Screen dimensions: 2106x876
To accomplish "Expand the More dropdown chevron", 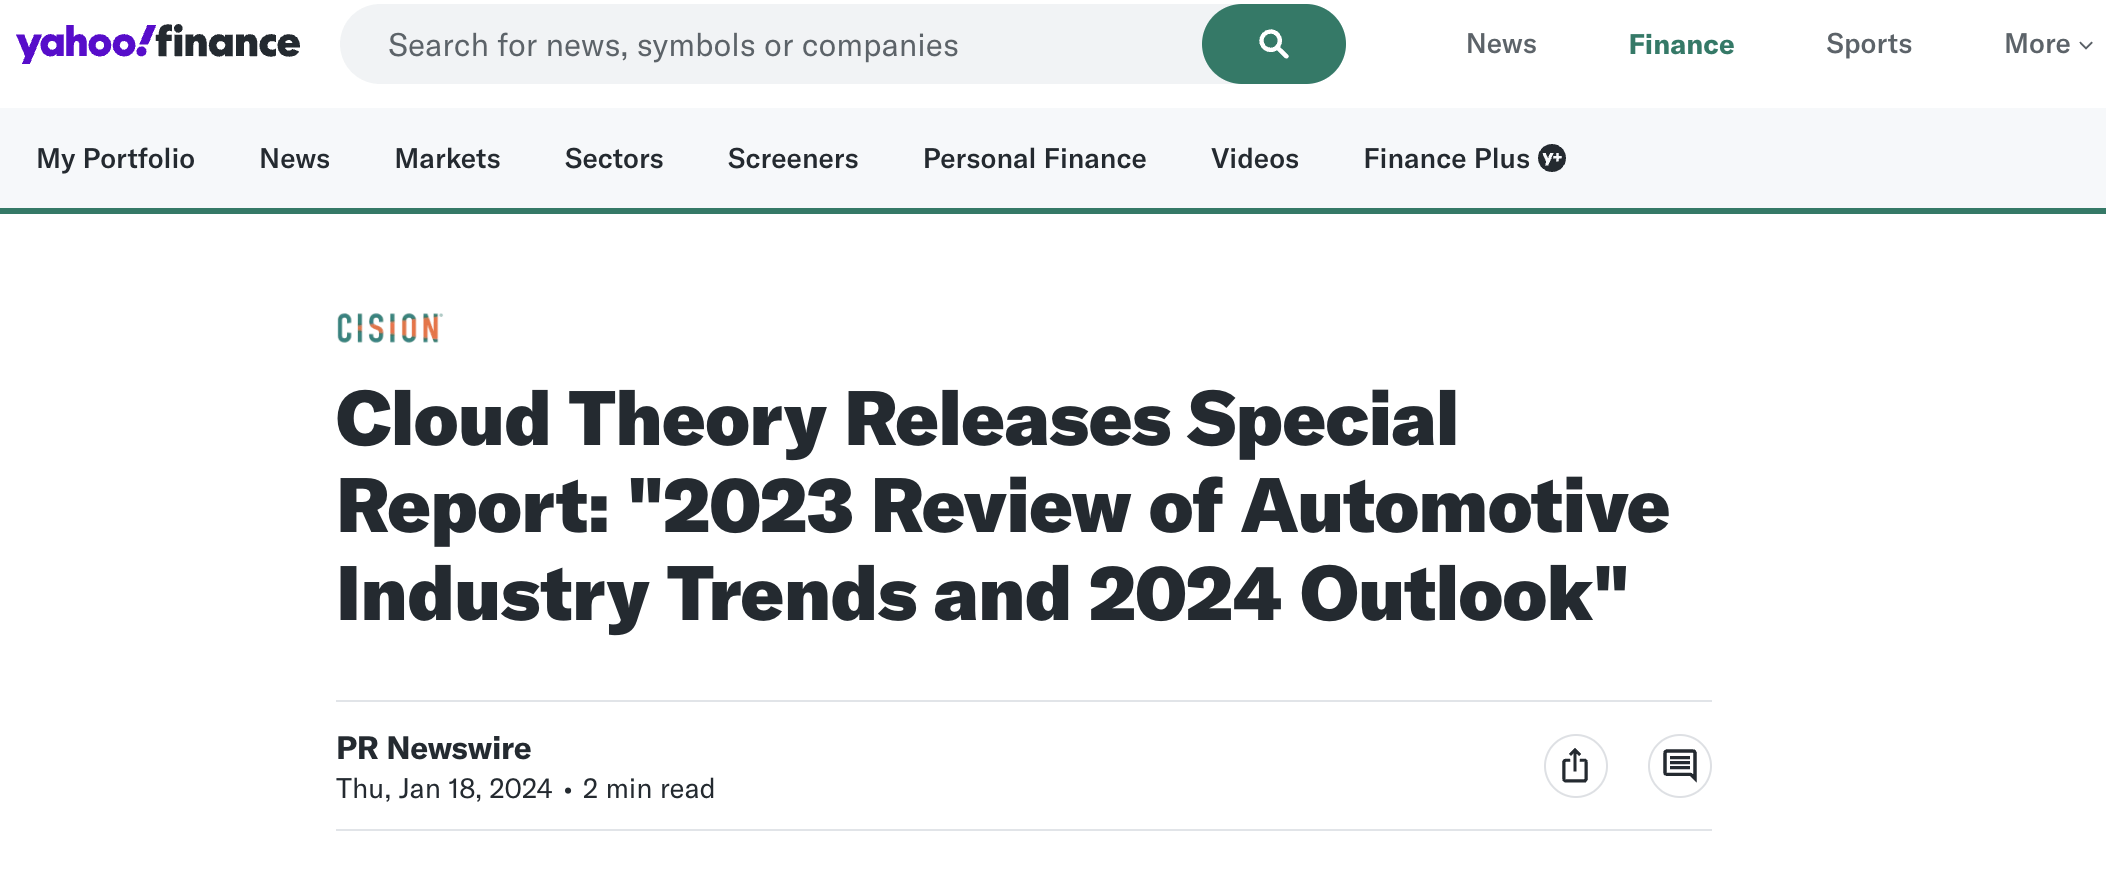I will point(2086,45).
